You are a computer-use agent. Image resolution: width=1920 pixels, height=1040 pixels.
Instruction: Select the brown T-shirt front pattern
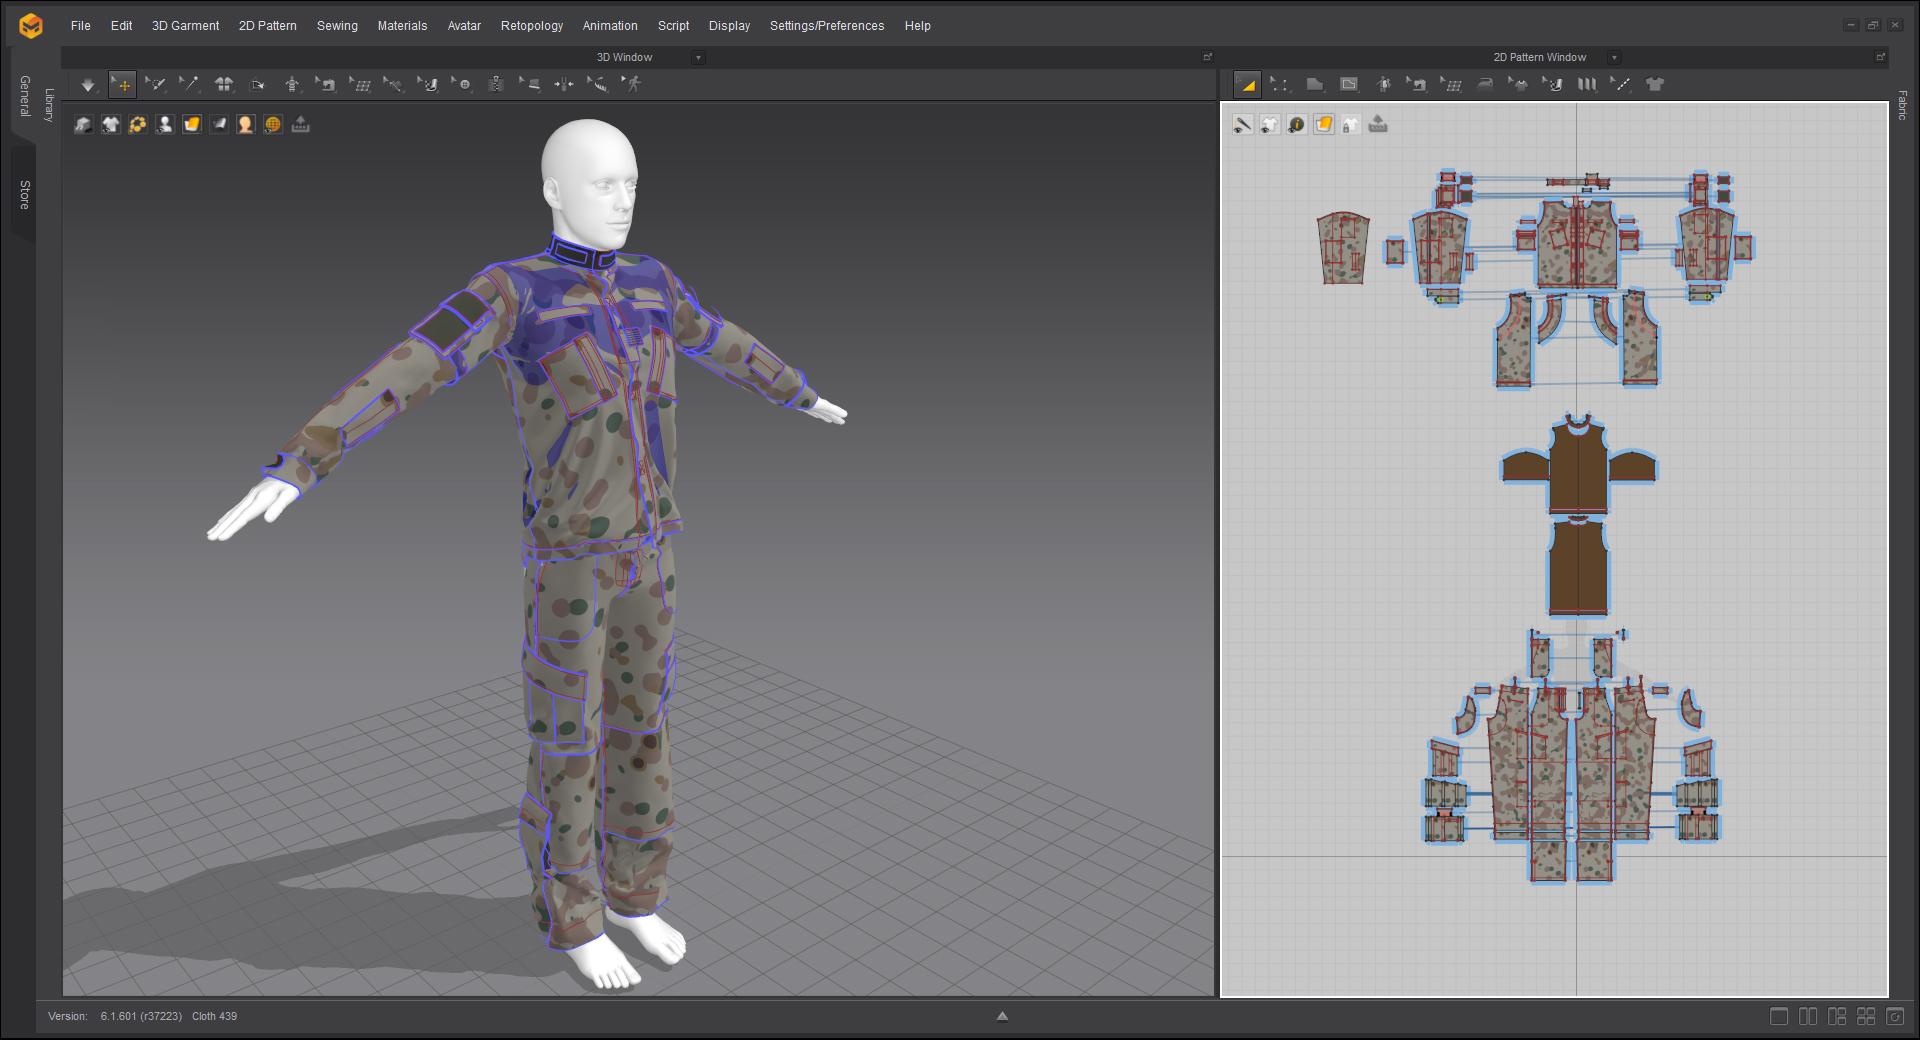pyautogui.click(x=1578, y=466)
